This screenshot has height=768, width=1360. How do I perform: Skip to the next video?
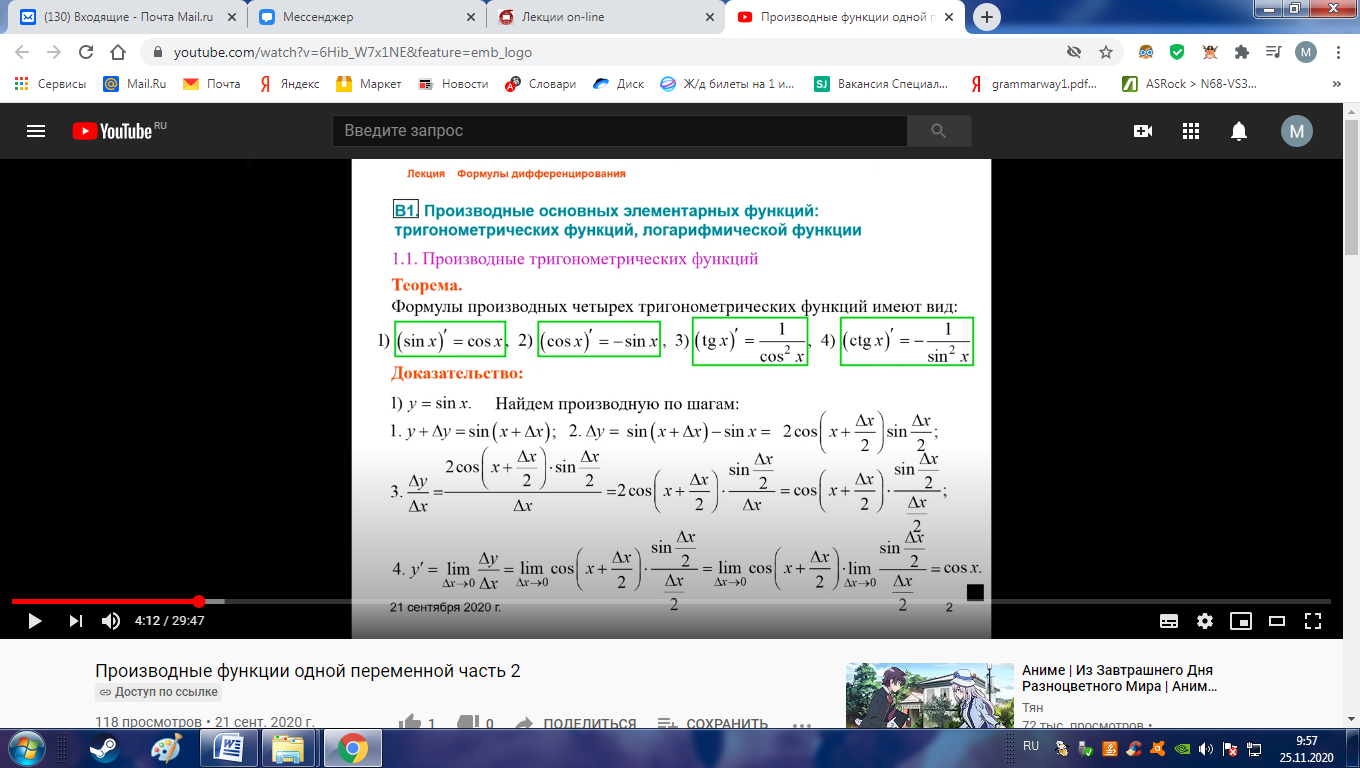click(x=76, y=621)
